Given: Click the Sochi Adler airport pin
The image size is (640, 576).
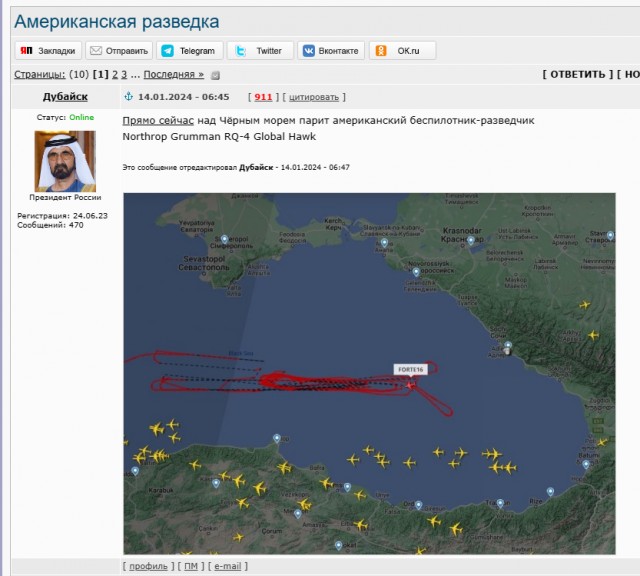Looking at the screenshot, I should click(508, 346).
